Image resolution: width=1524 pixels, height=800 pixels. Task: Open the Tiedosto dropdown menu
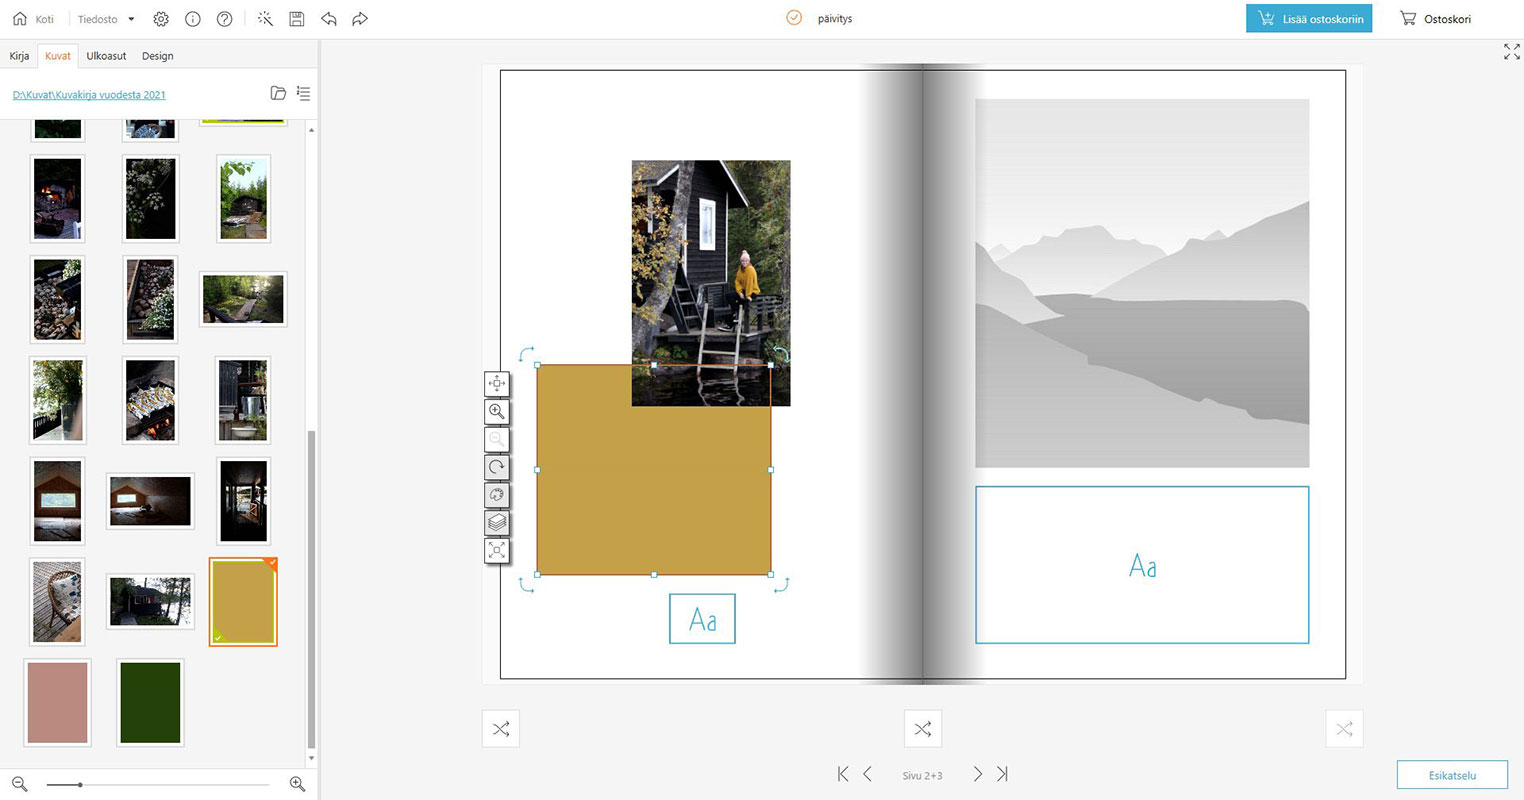coord(106,19)
